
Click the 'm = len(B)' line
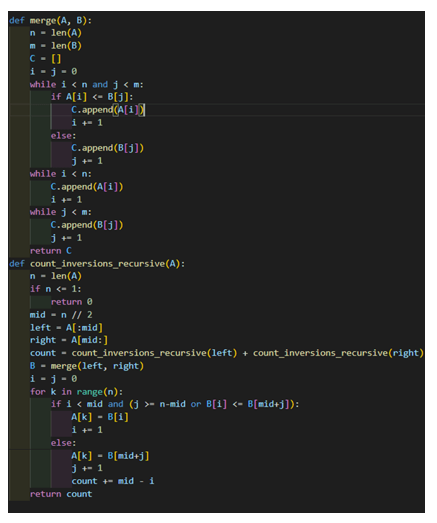(x=55, y=46)
